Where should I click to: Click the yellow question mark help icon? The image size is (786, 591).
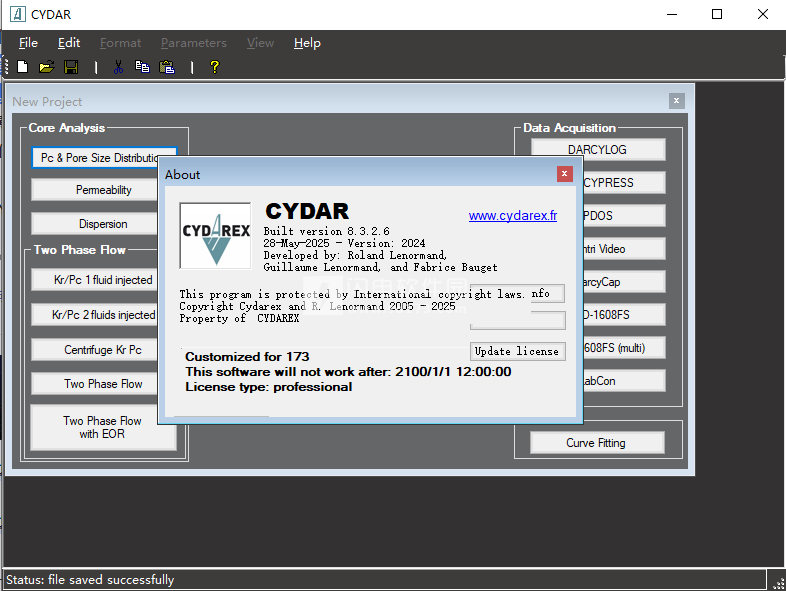point(215,67)
